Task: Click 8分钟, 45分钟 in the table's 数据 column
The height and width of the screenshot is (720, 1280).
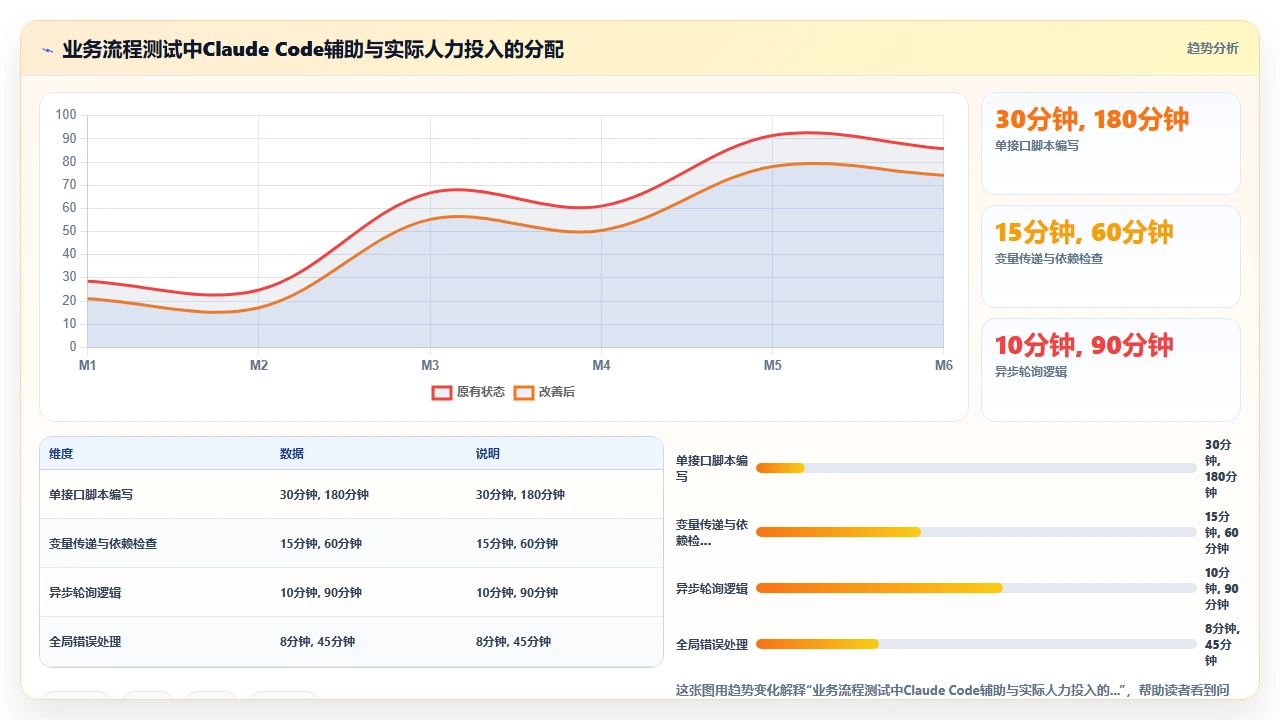Action: 317,642
